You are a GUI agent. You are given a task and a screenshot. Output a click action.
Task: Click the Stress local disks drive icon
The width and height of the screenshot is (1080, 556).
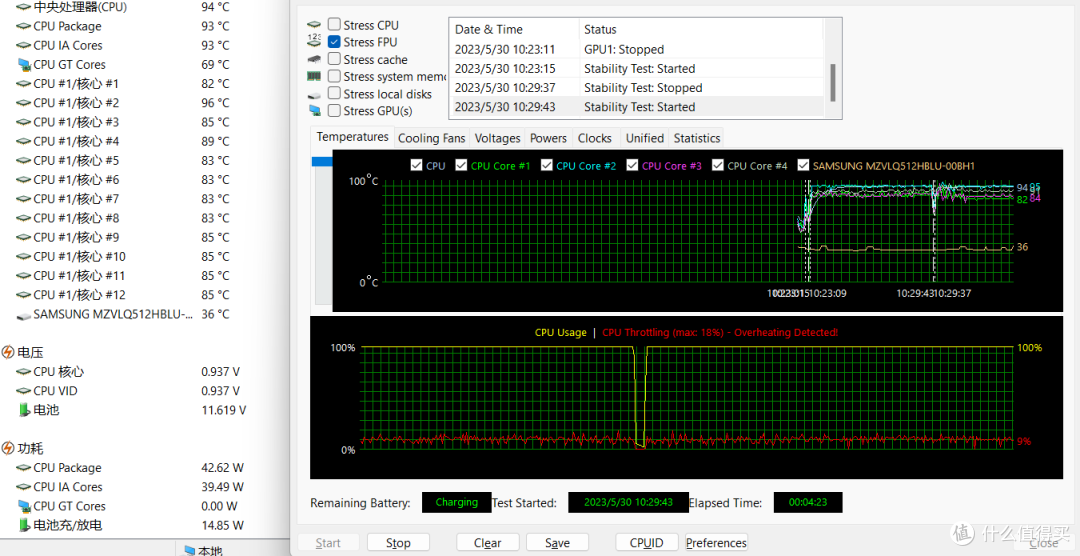tap(314, 94)
